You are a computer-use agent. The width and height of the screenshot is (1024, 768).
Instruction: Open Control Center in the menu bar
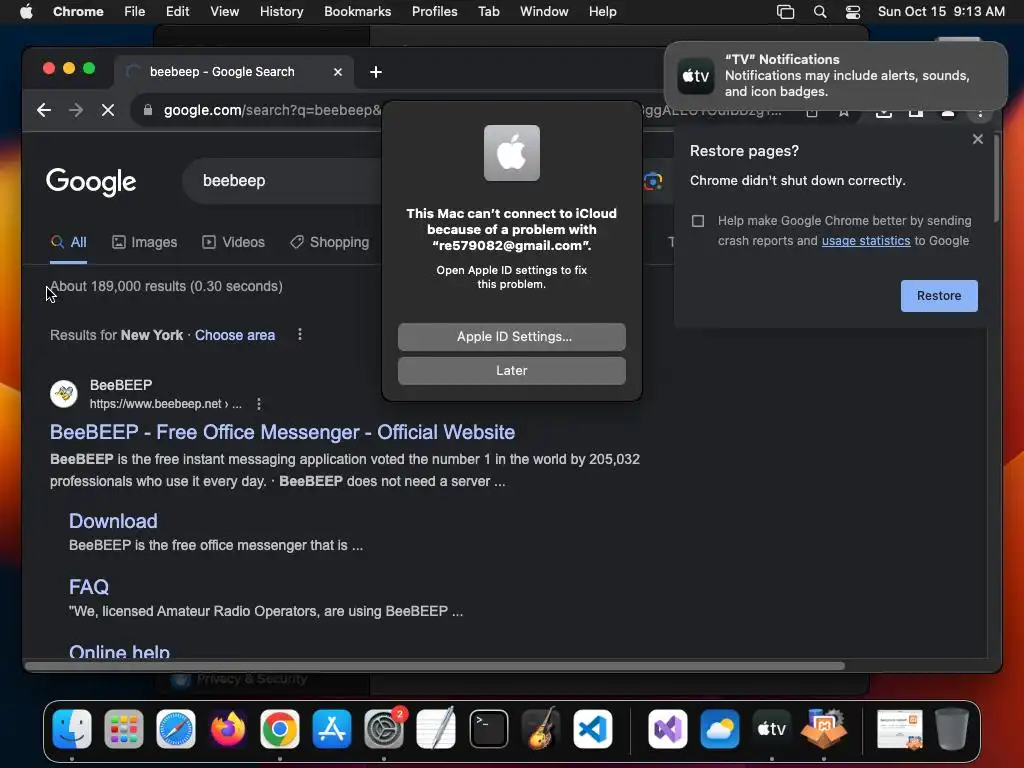click(853, 11)
